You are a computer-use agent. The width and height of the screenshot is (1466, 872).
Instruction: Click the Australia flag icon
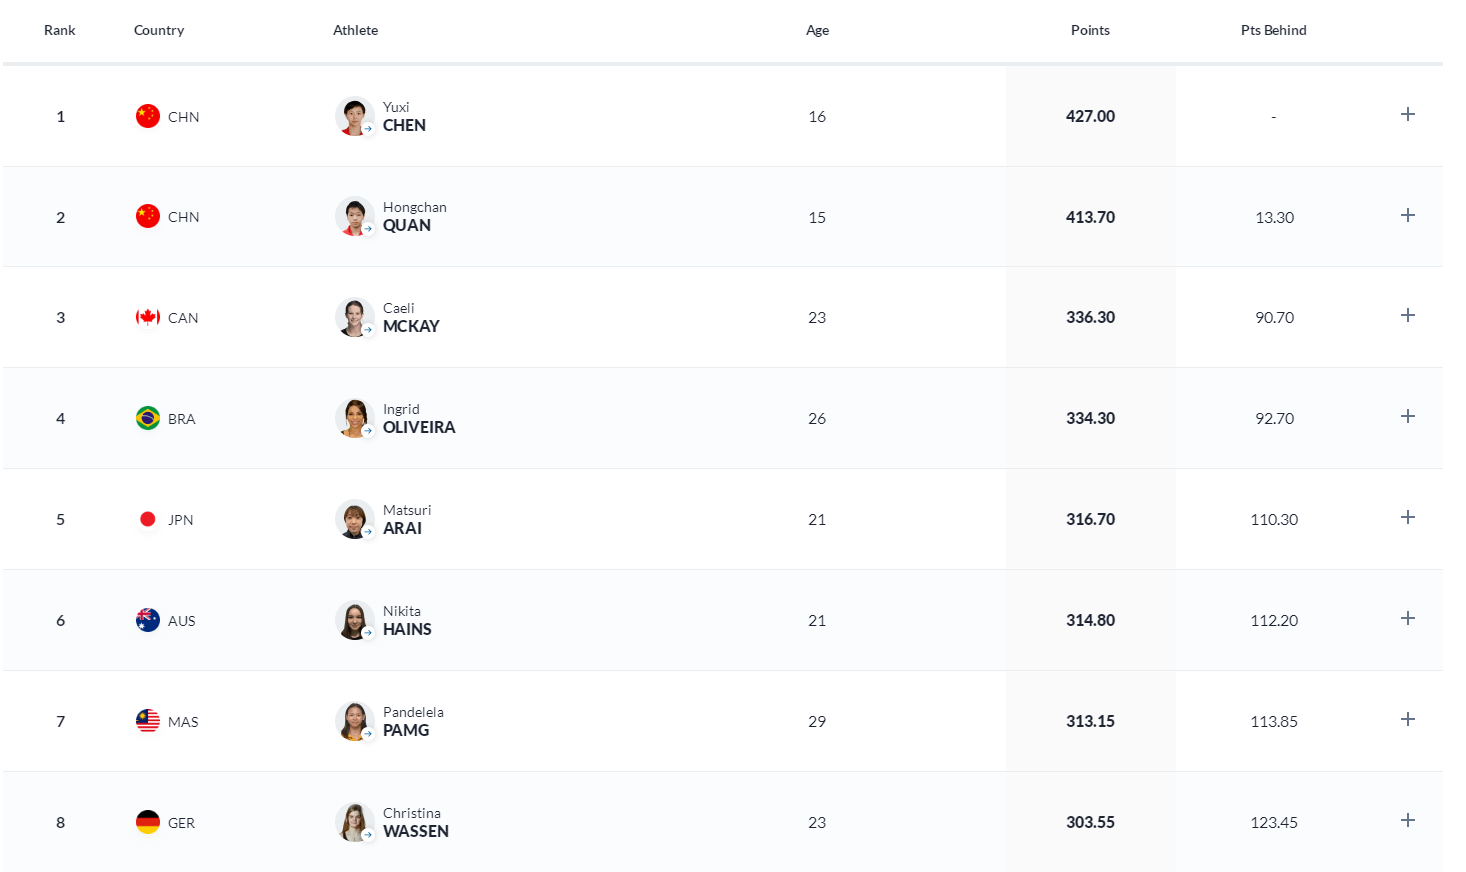[x=148, y=620]
